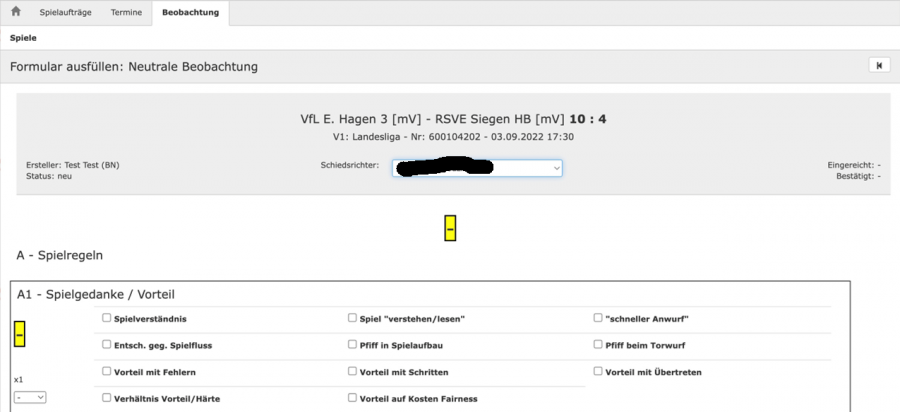Check Vorteil mit Fehlern option
Image resolution: width=900 pixels, height=412 pixels.
(x=107, y=371)
